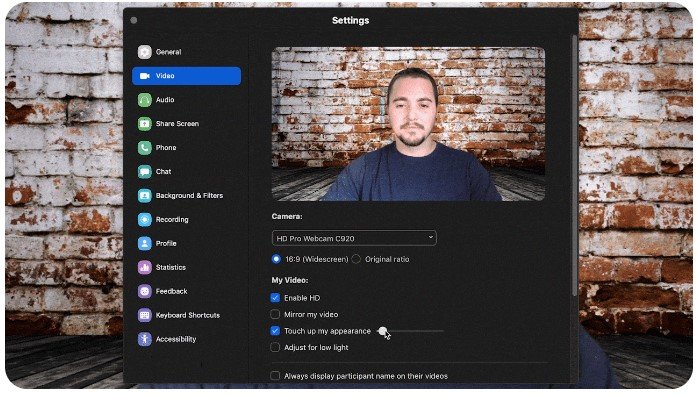Toggle Touch up my appearance checkbox
The width and height of the screenshot is (698, 395).
coord(275,331)
